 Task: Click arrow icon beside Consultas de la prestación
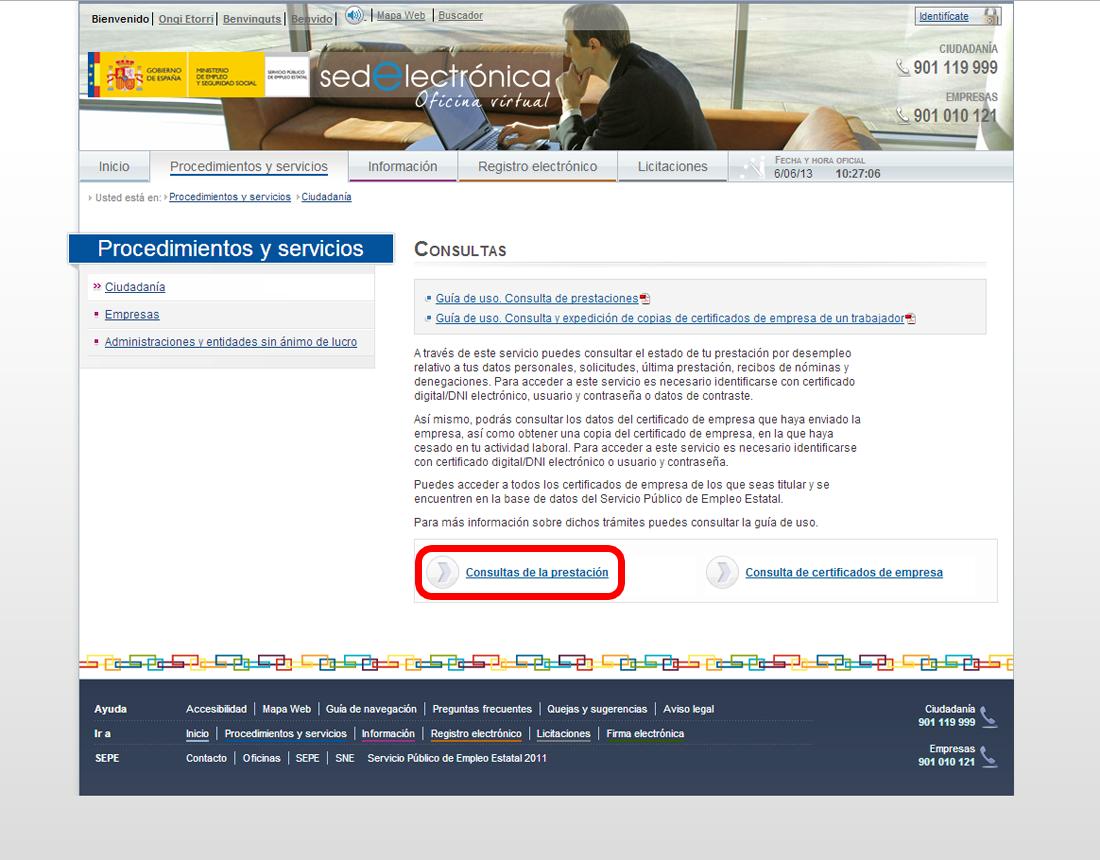[x=442, y=573]
